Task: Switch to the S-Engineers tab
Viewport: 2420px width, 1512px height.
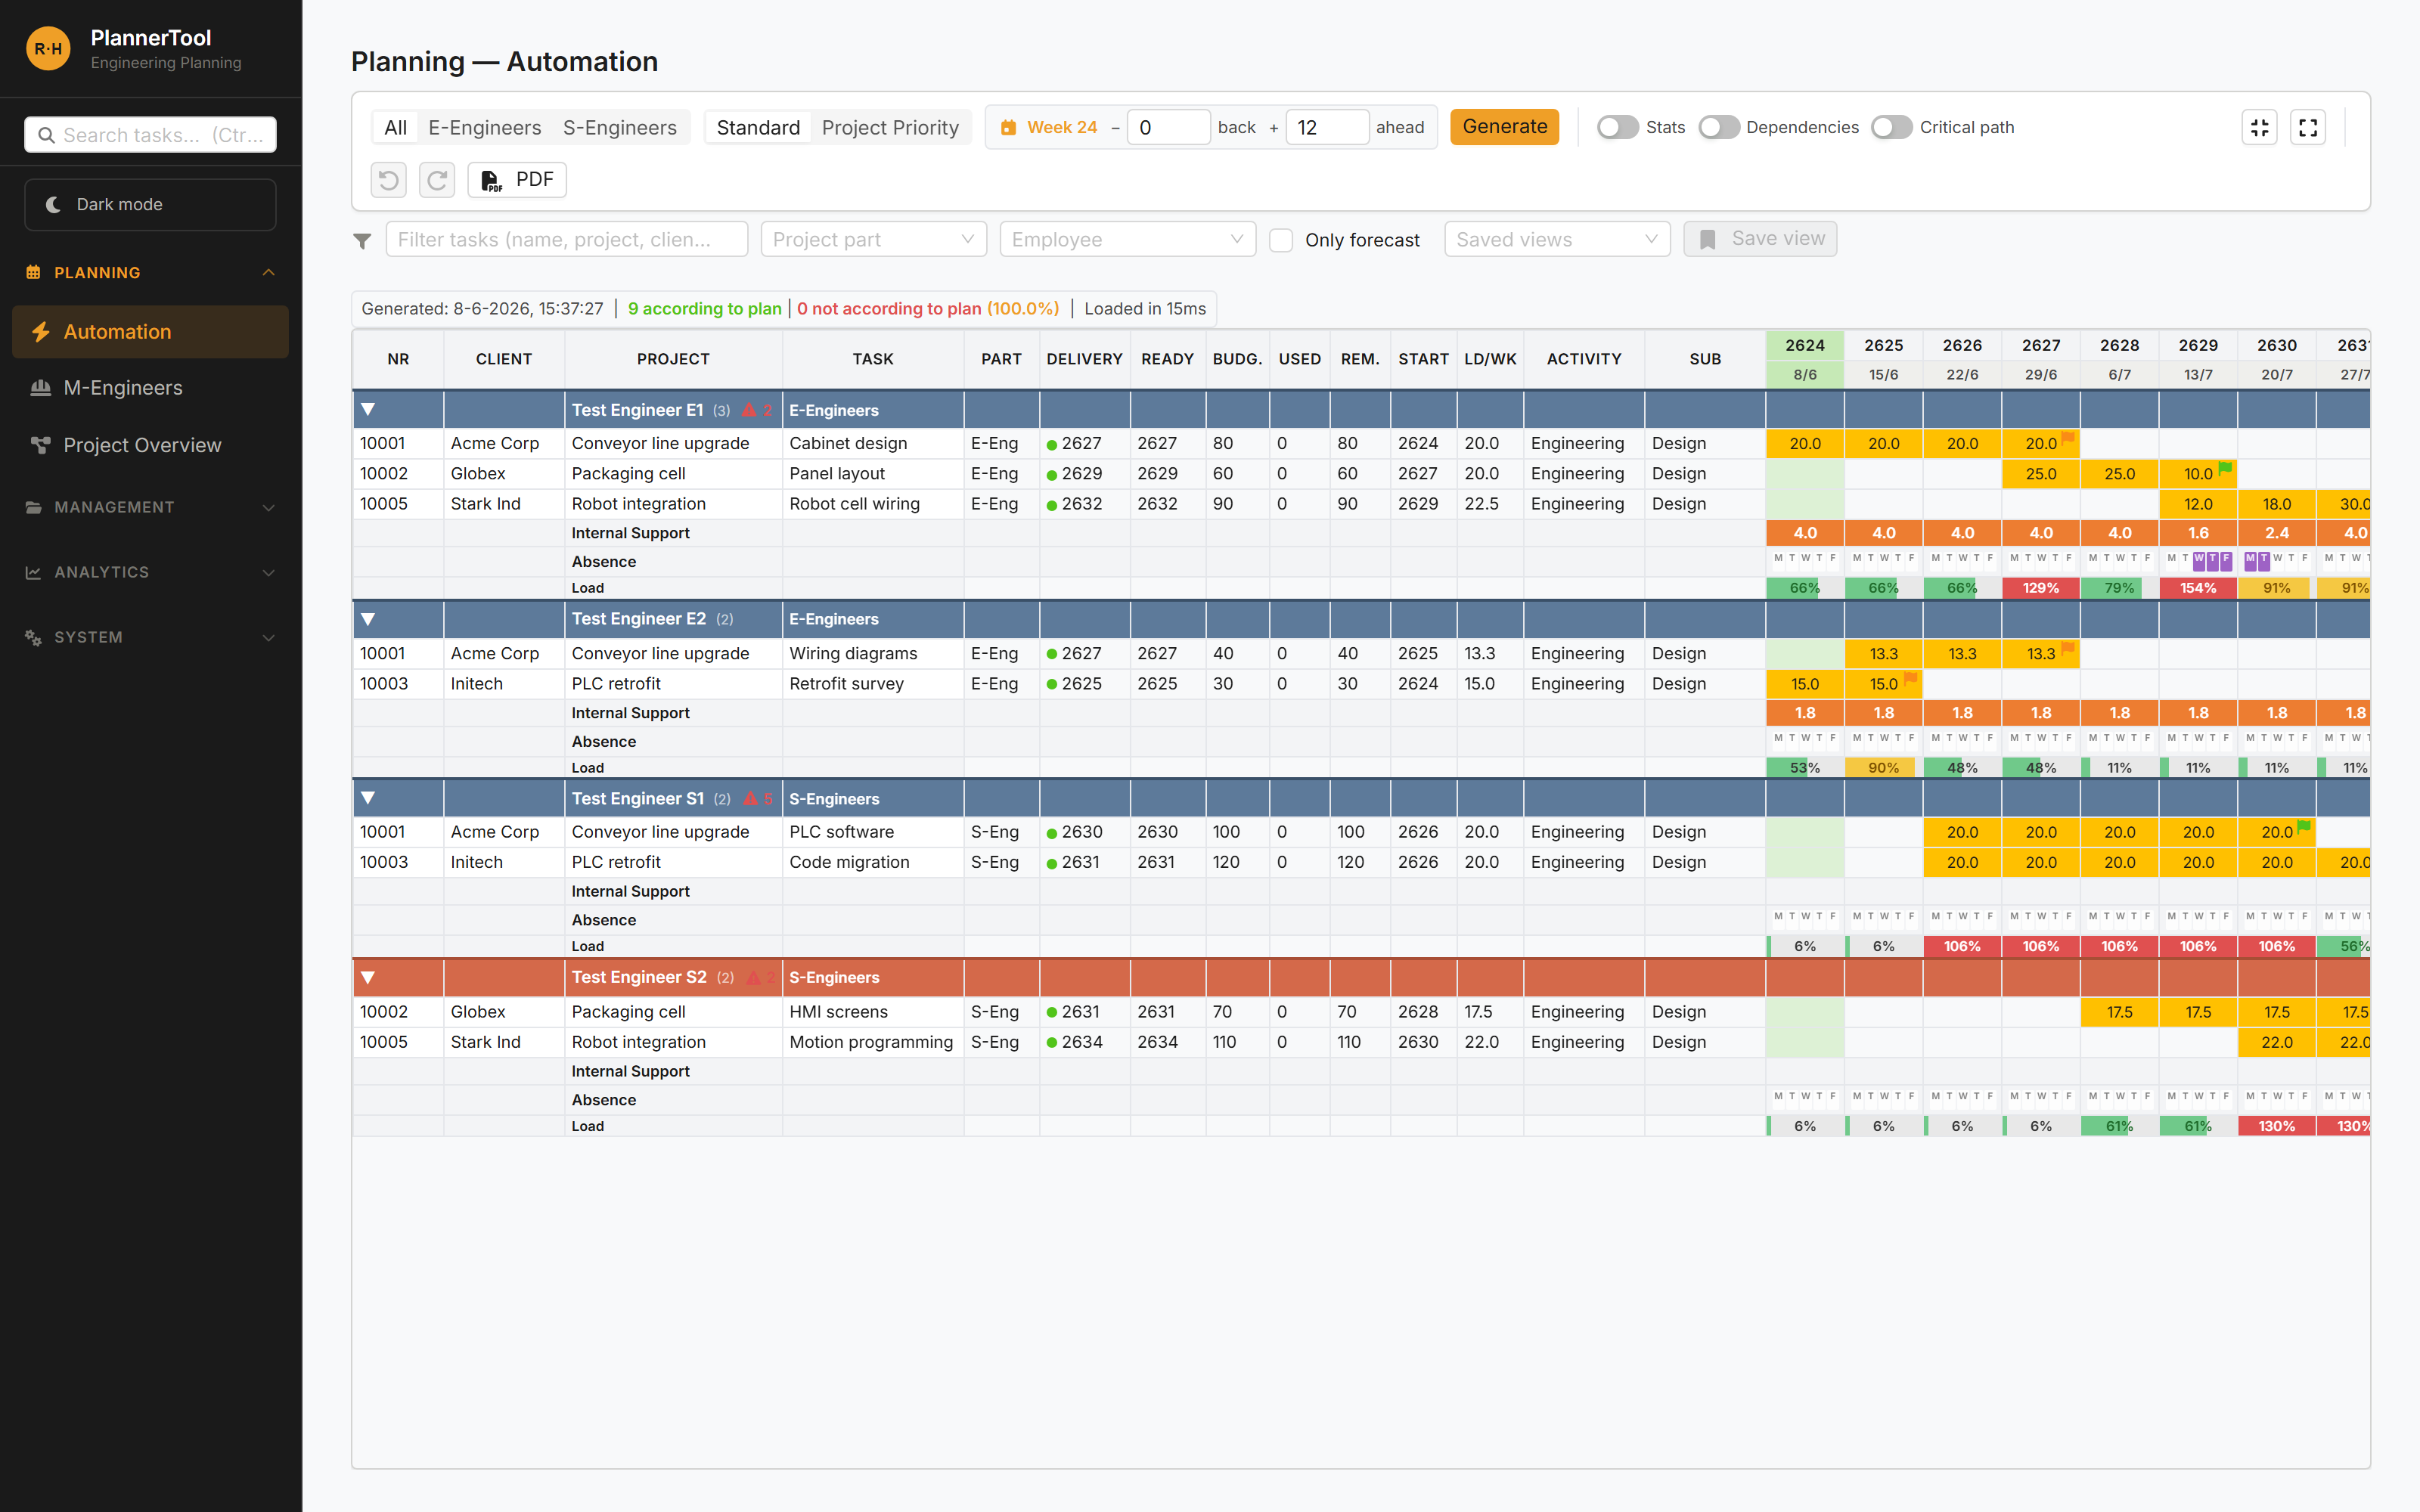Action: (620, 127)
